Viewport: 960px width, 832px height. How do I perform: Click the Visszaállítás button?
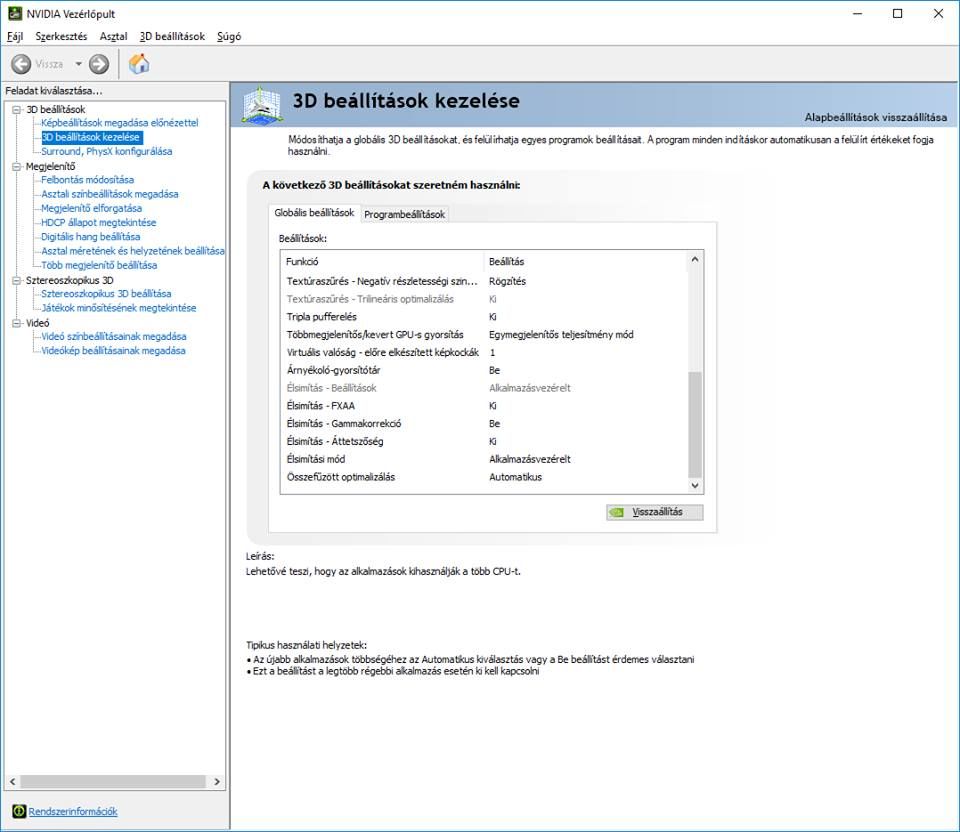[x=654, y=512]
